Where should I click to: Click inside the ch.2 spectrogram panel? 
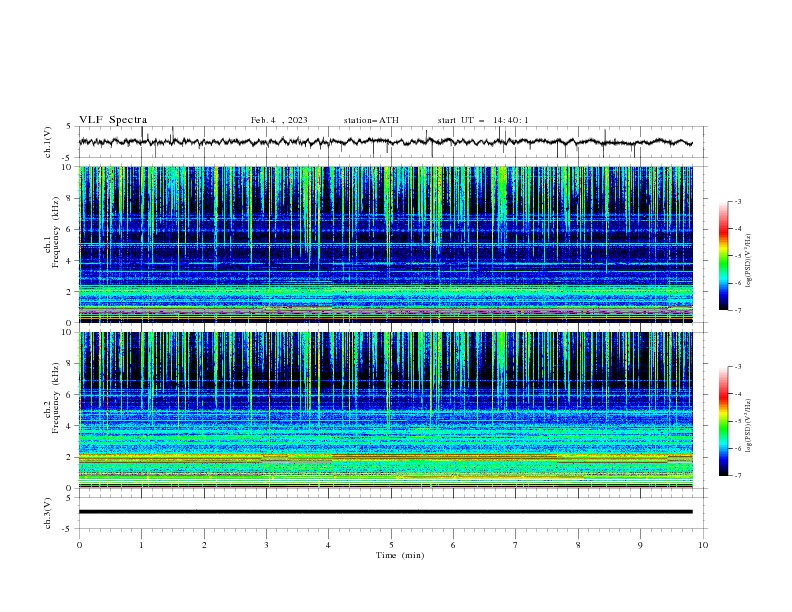386,410
